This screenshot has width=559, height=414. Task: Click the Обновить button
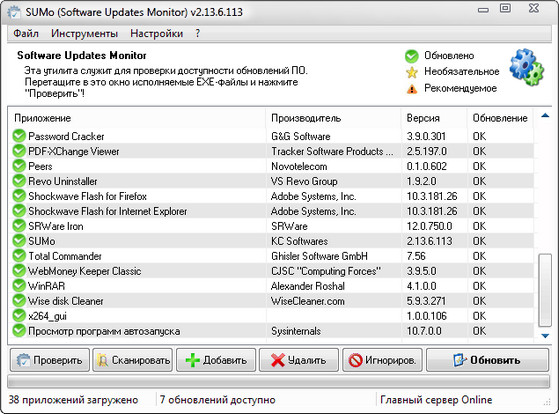pos(487,360)
